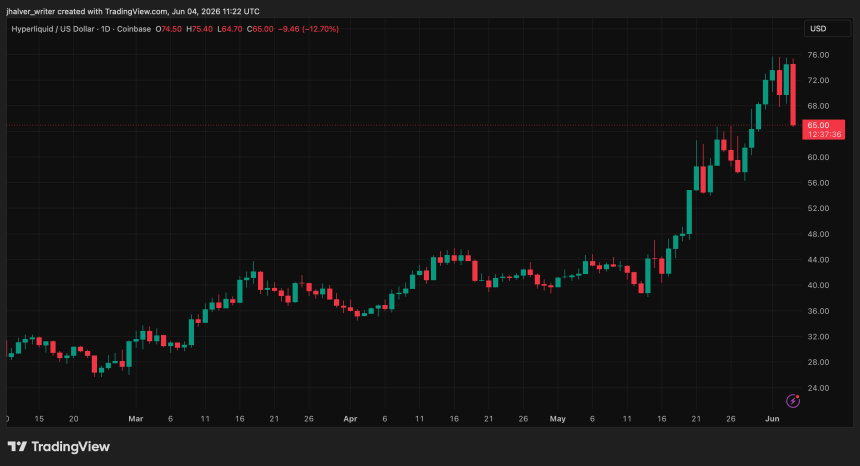This screenshot has width=860, height=466.
Task: Click the C65.00 close value in legend
Action: coord(260,29)
